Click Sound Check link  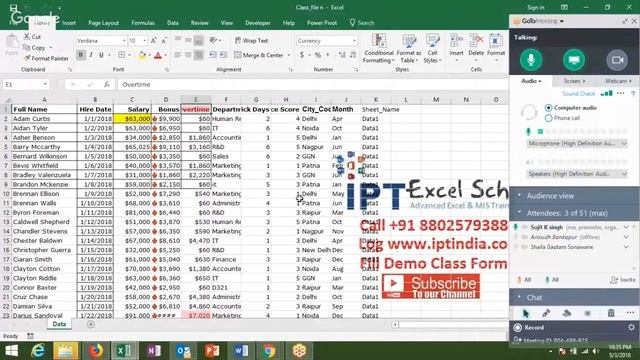click(578, 94)
